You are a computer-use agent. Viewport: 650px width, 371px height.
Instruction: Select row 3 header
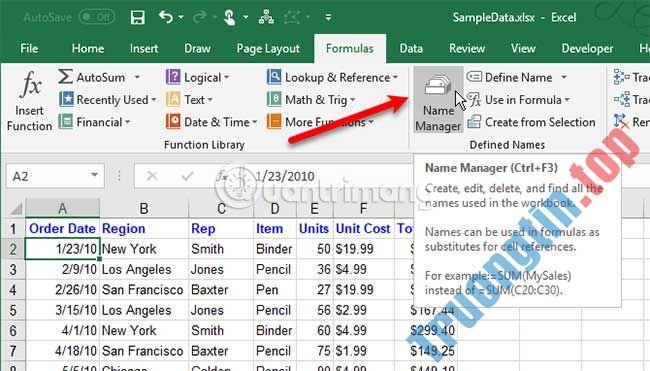click(x=13, y=269)
